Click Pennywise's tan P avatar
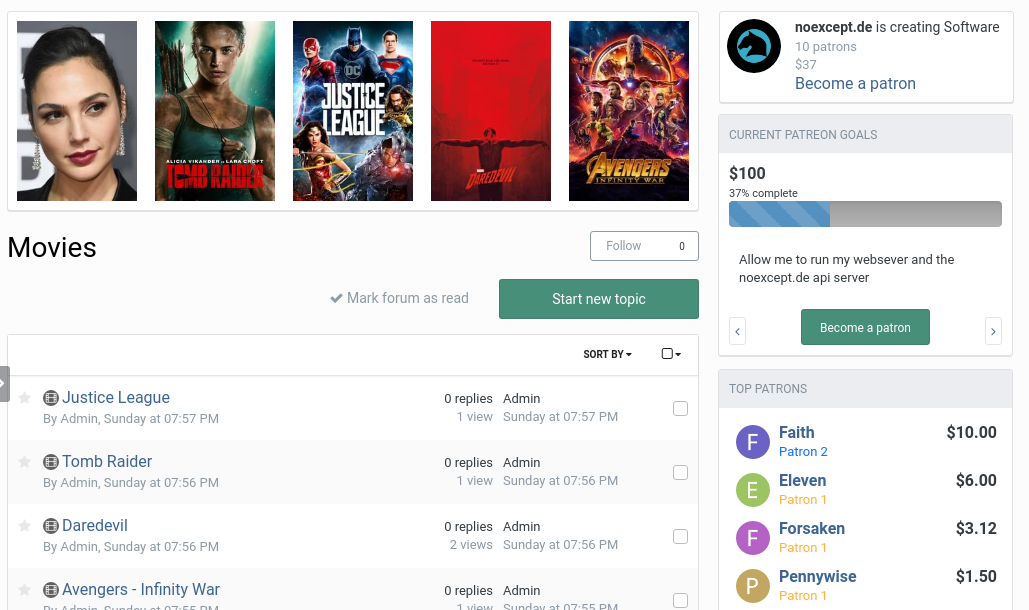This screenshot has width=1029, height=610. 753,586
